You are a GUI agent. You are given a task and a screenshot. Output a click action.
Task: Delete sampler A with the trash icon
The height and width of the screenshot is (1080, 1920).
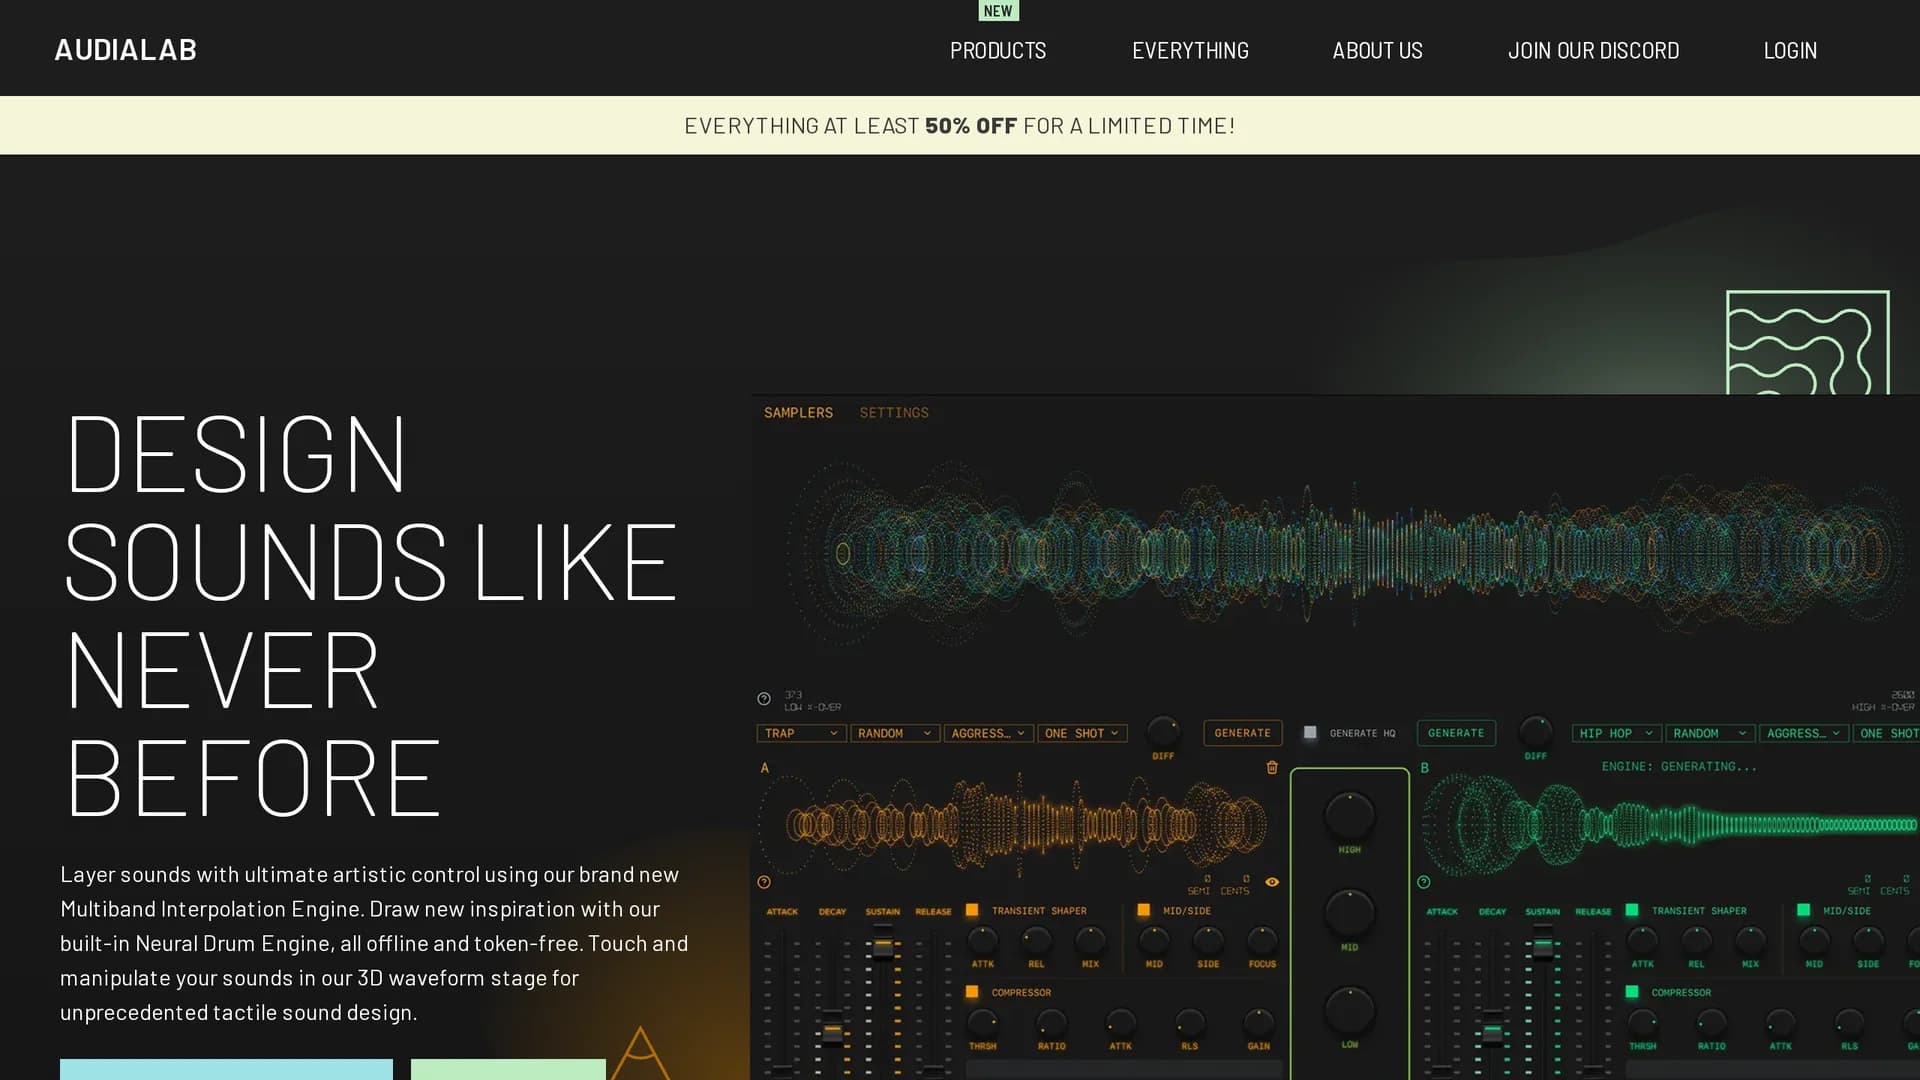[x=1272, y=767]
